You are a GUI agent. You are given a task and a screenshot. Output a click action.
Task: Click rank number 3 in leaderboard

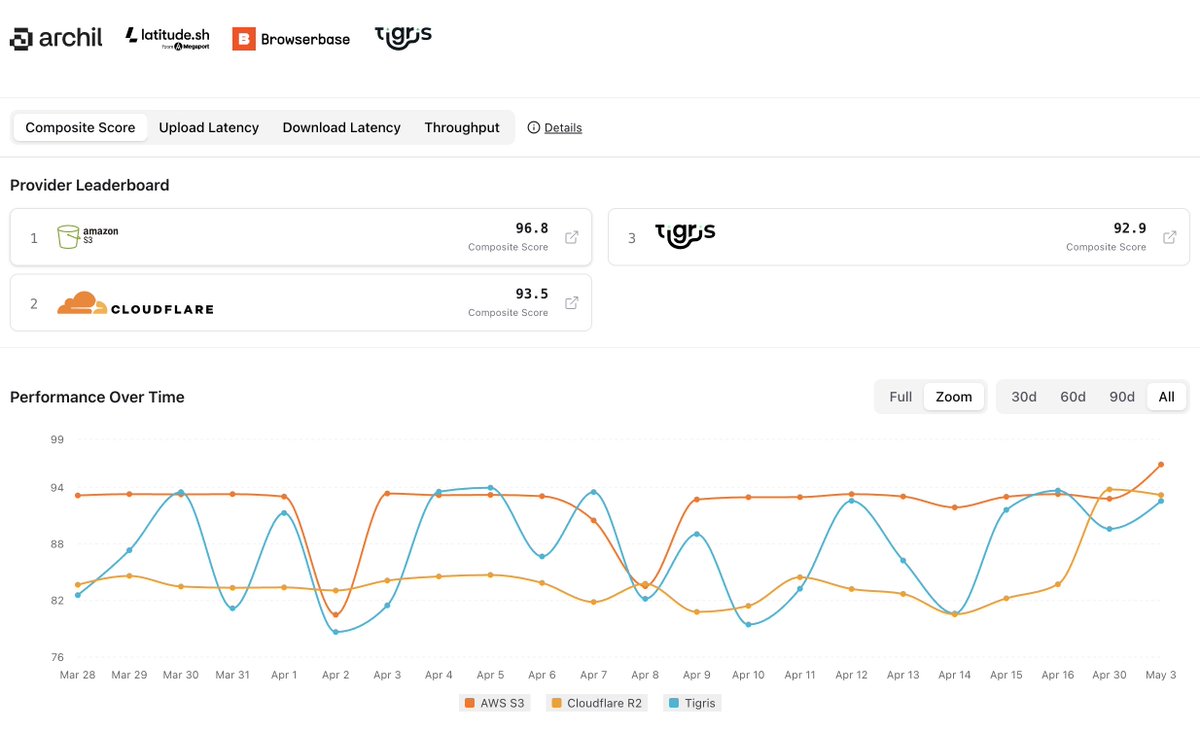click(x=632, y=238)
